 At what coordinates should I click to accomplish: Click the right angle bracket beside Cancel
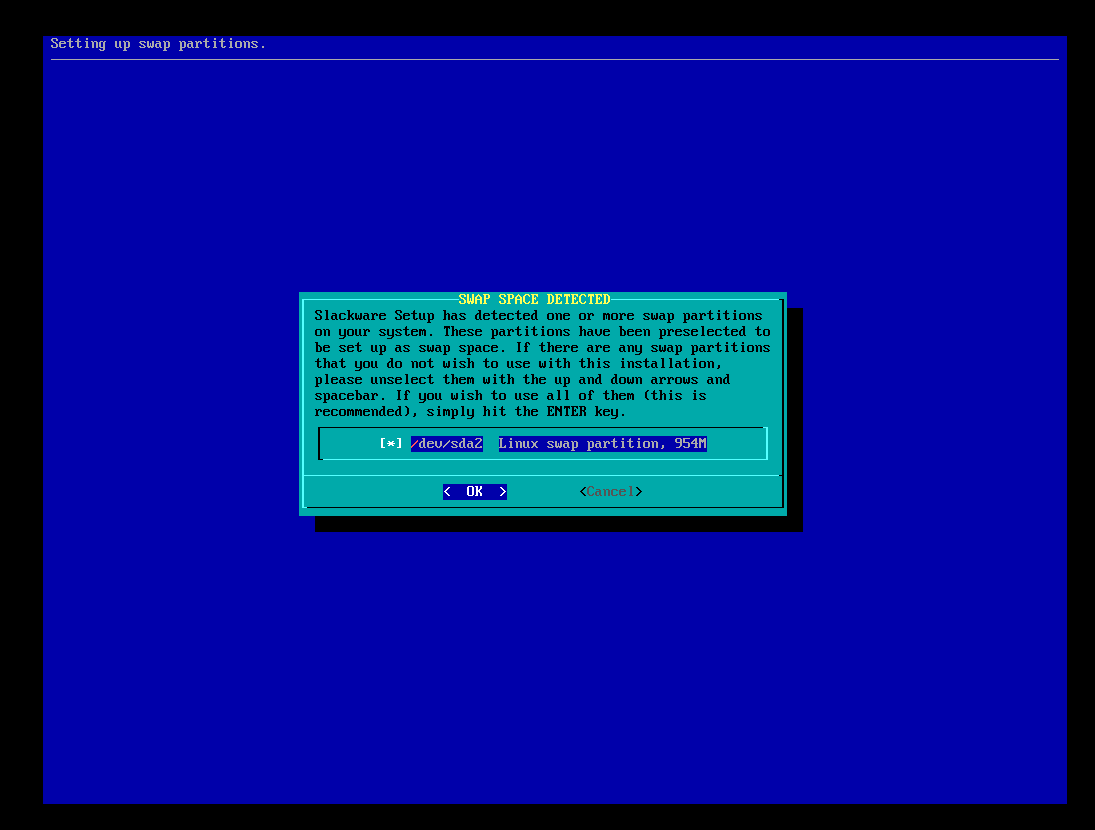pos(639,491)
